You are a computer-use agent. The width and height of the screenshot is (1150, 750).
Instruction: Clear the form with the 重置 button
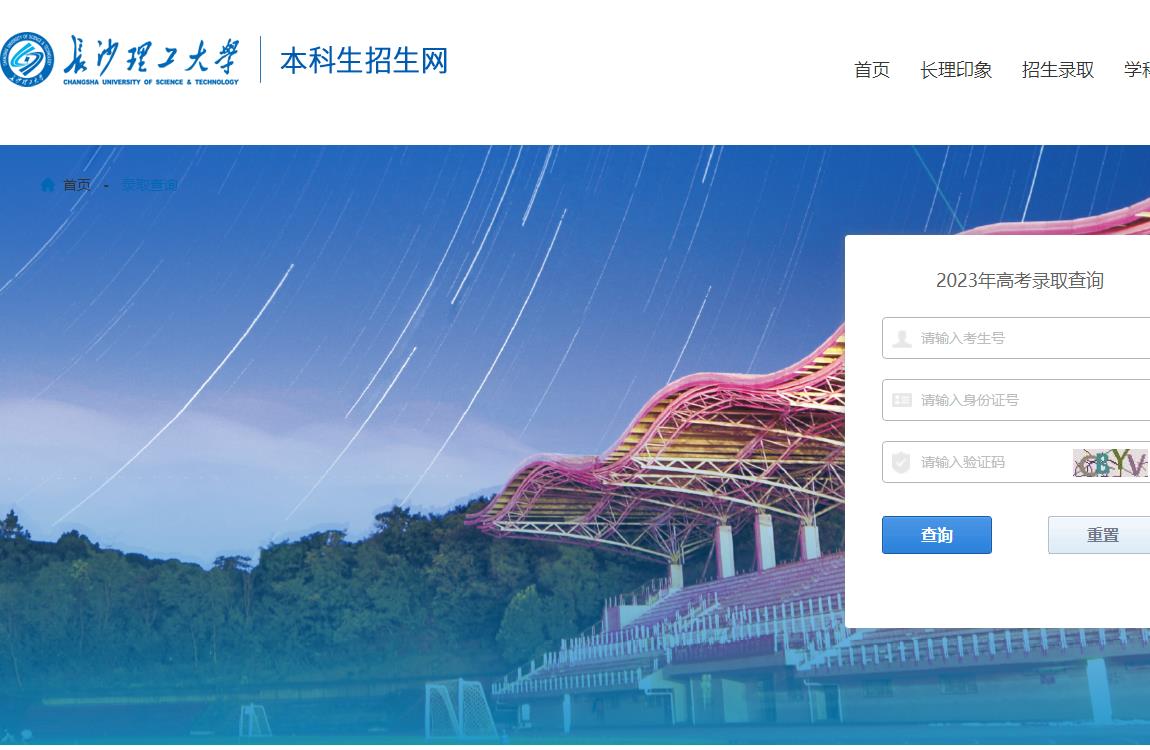pyautogui.click(x=1099, y=535)
